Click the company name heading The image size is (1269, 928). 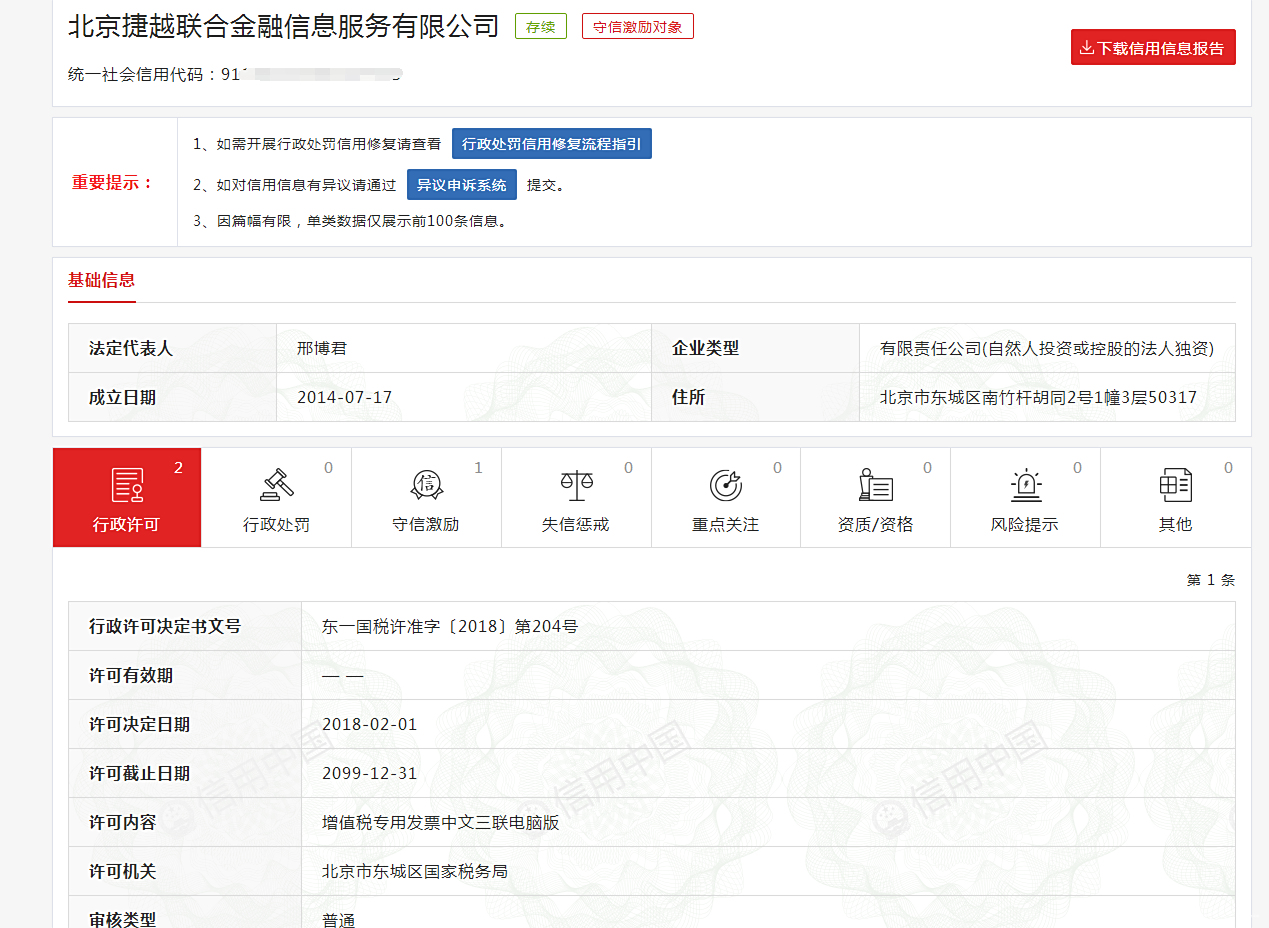click(283, 27)
